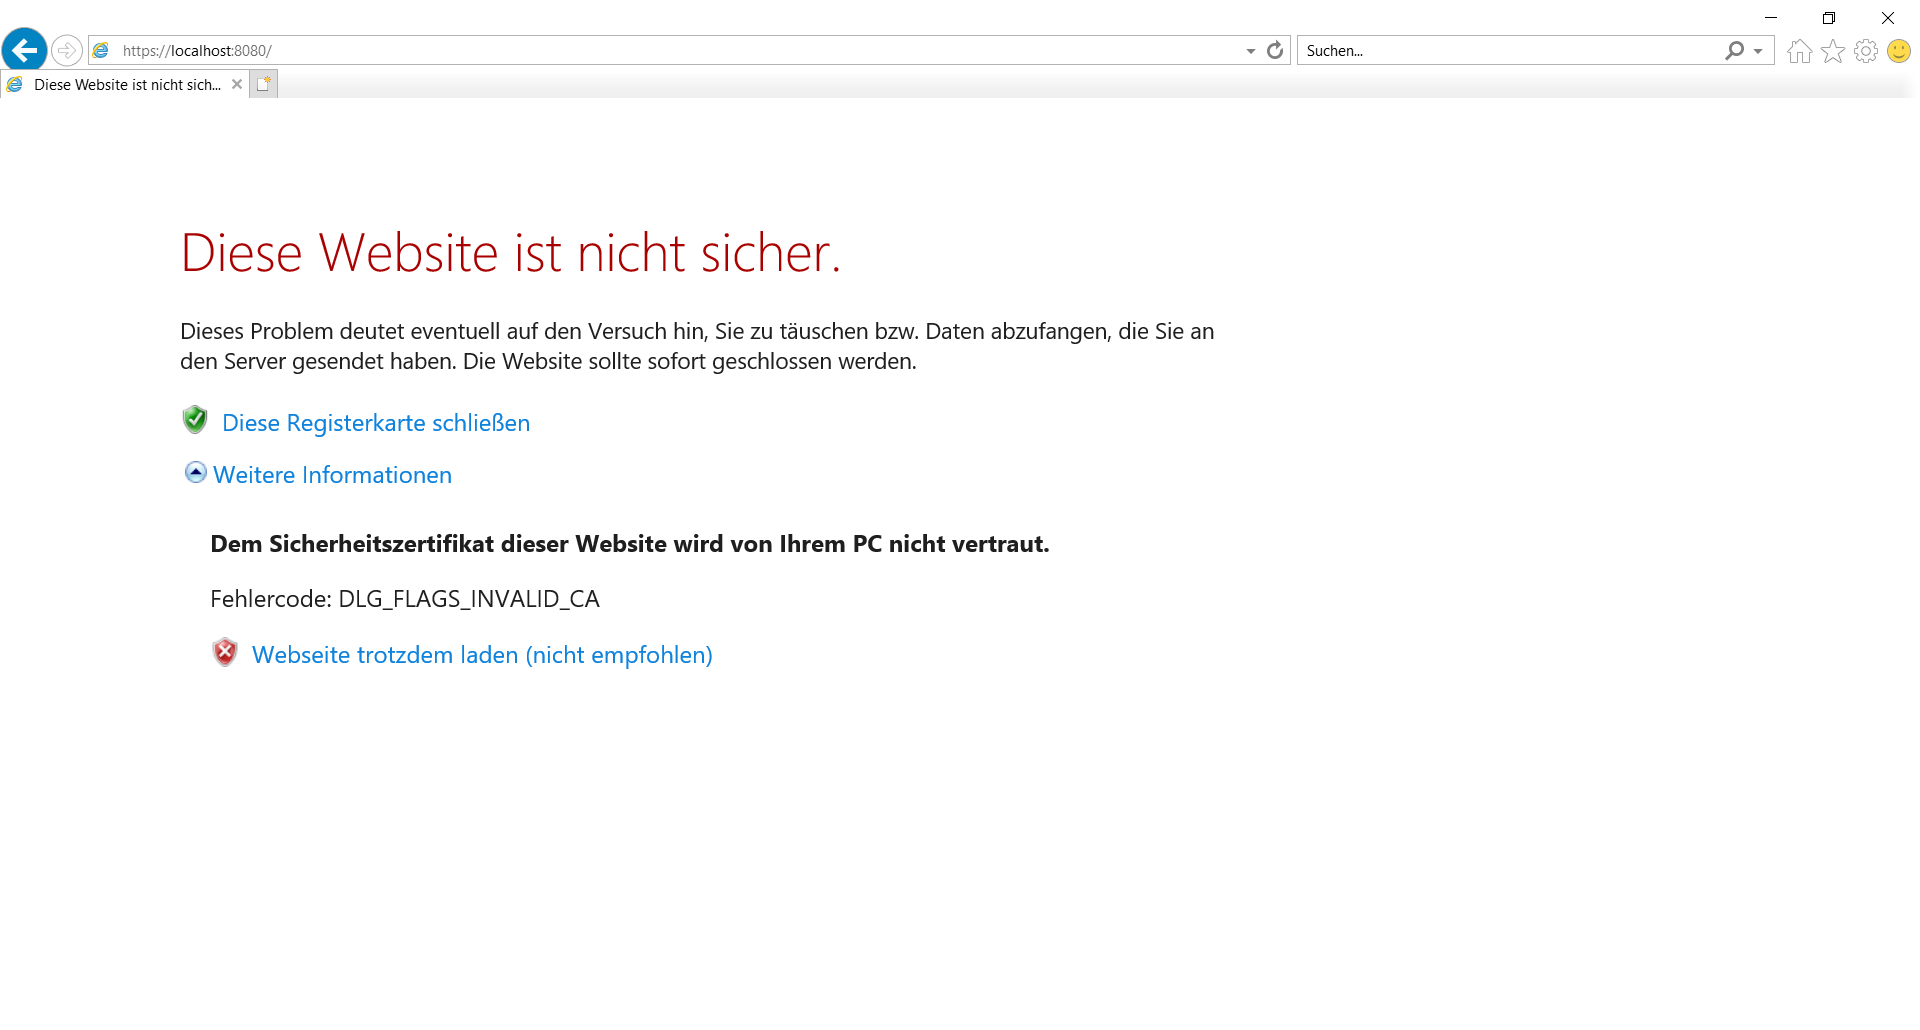The height and width of the screenshot is (1030, 1920).
Task: Open Favorites star icon
Action: pyautogui.click(x=1832, y=51)
